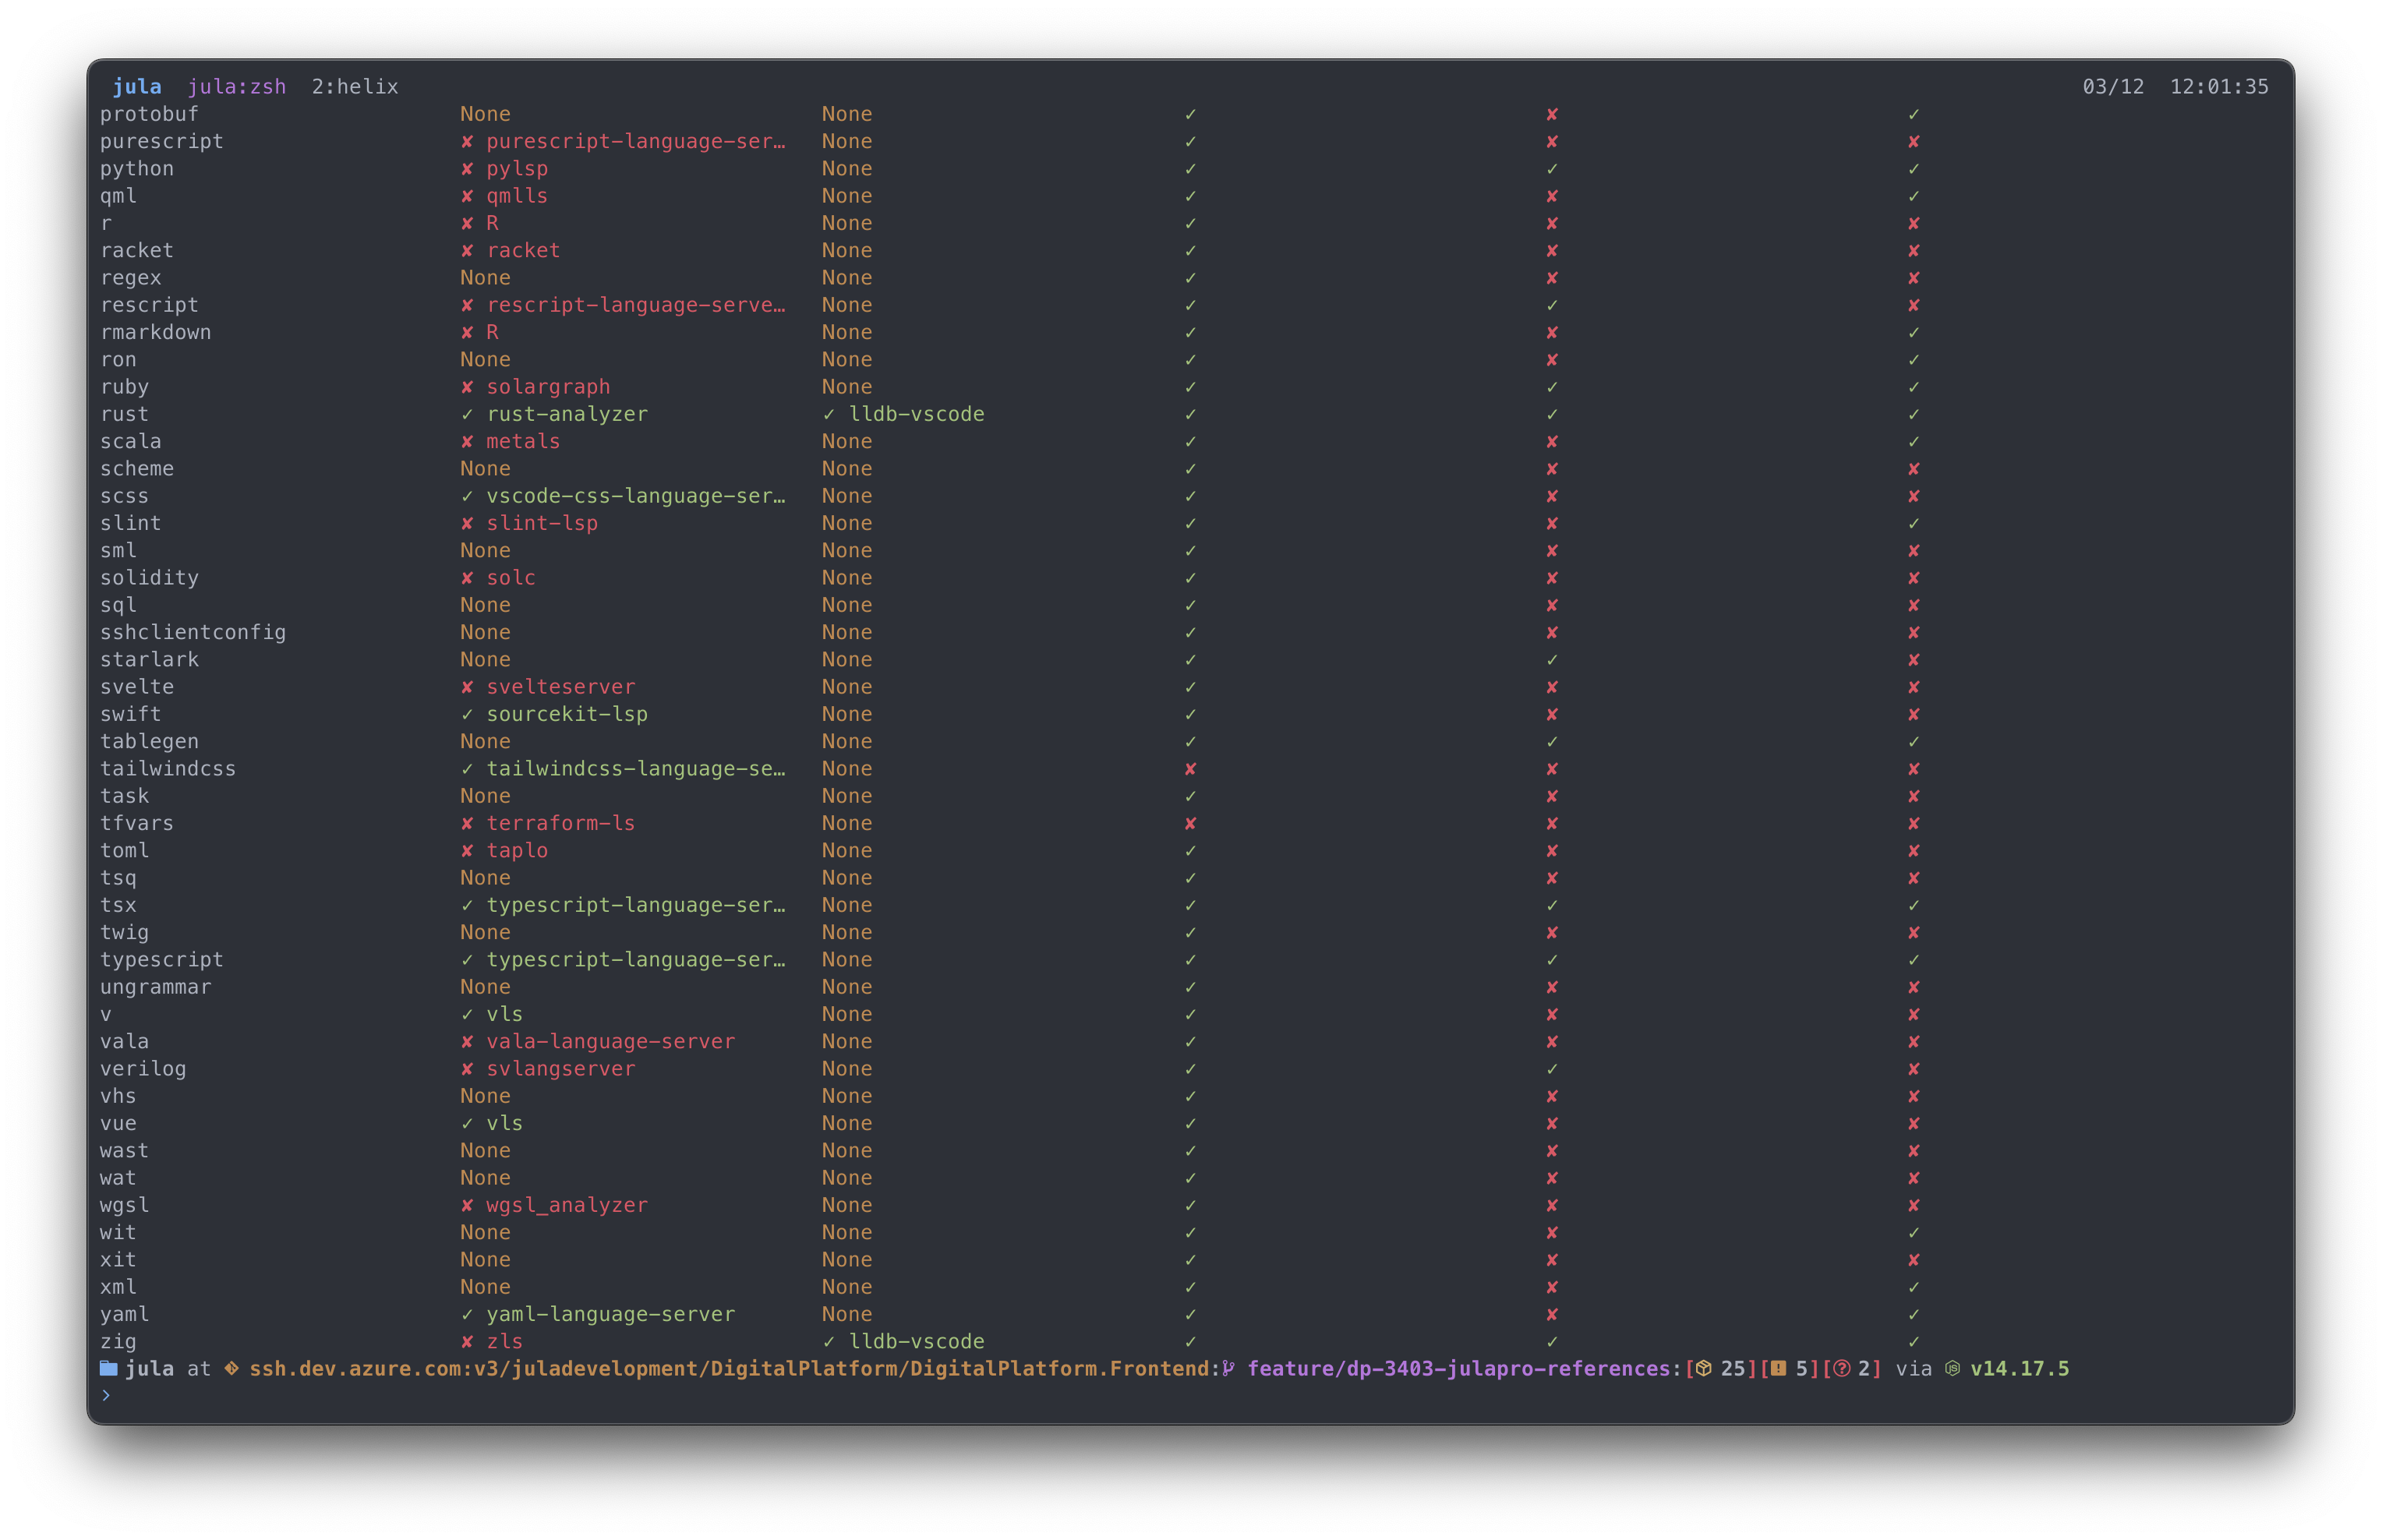
Task: Click the solc server name
Action: [511, 578]
